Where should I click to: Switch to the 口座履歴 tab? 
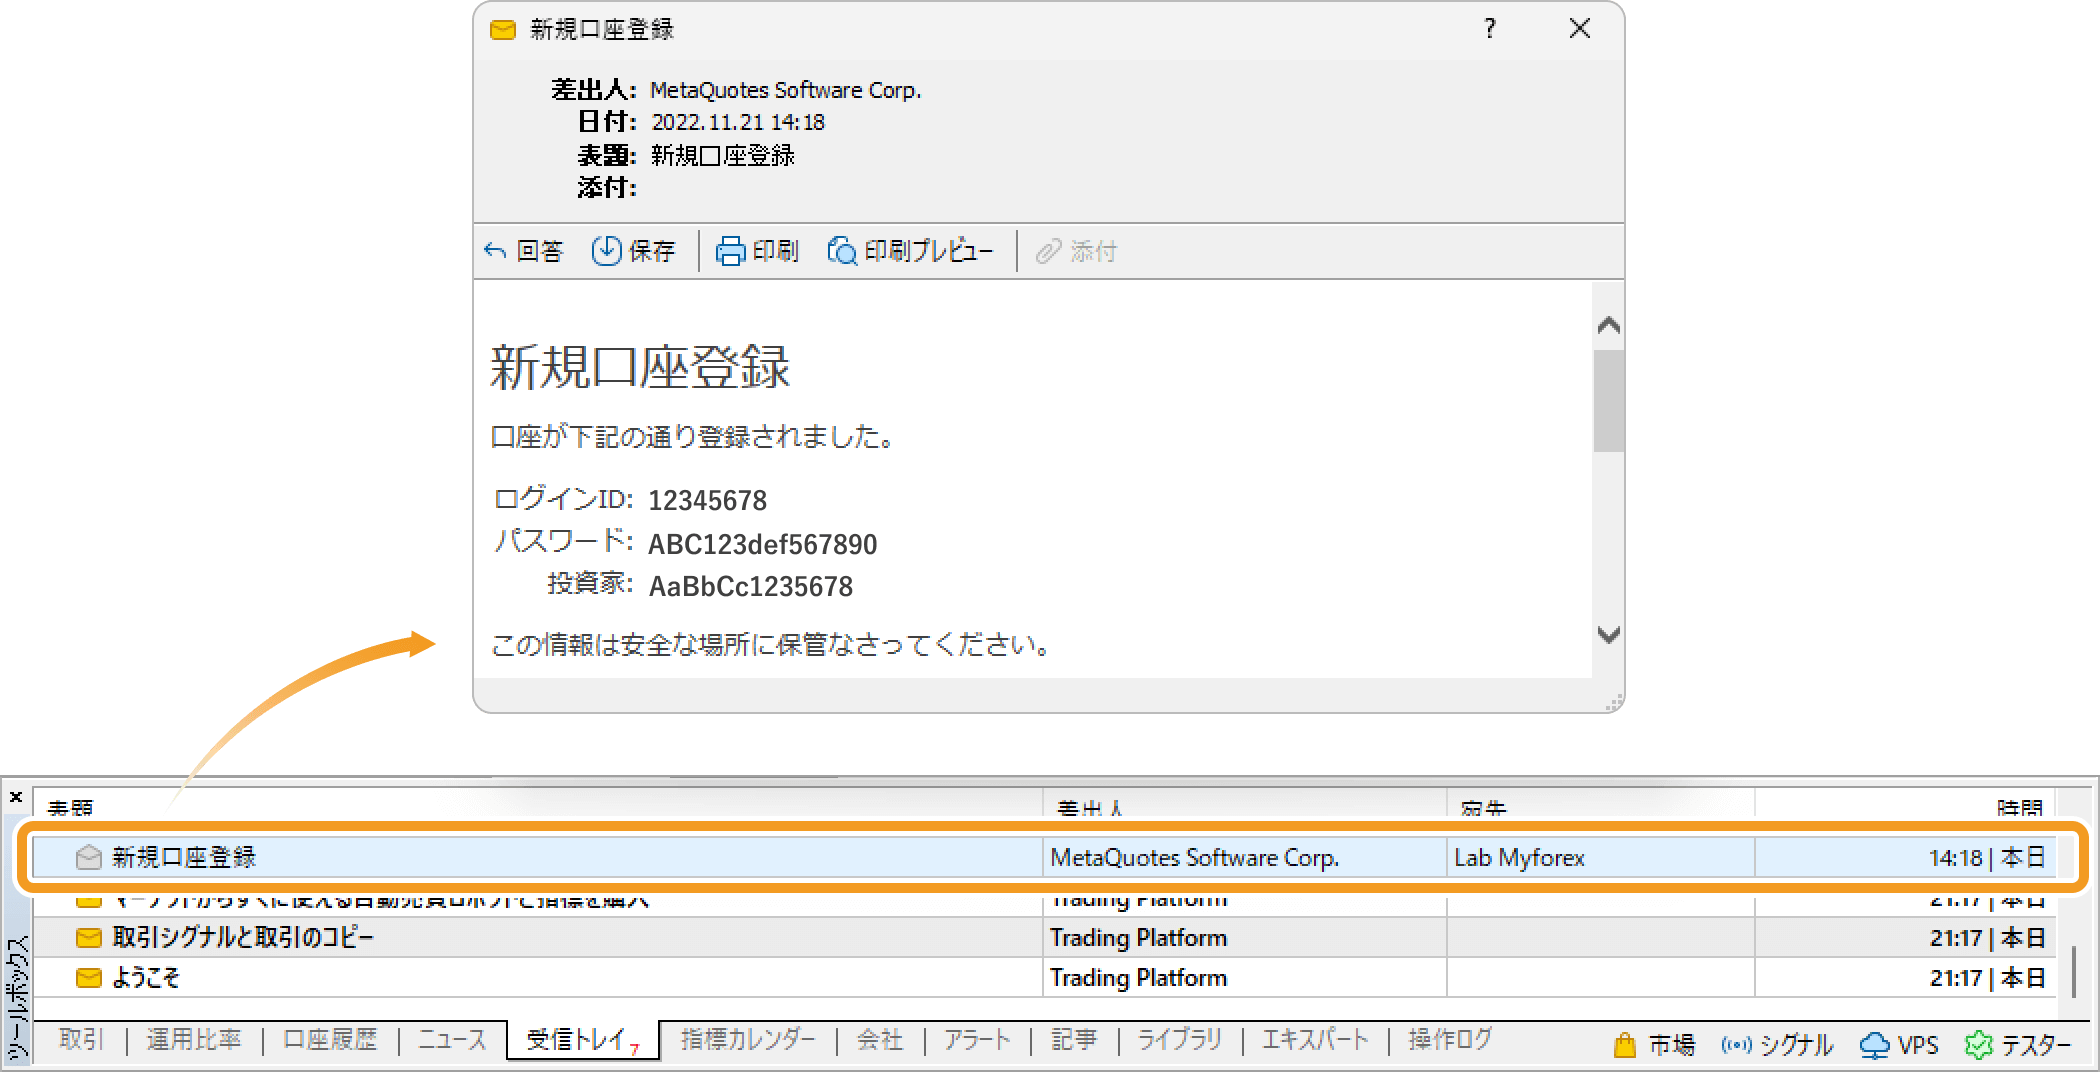[x=330, y=1040]
